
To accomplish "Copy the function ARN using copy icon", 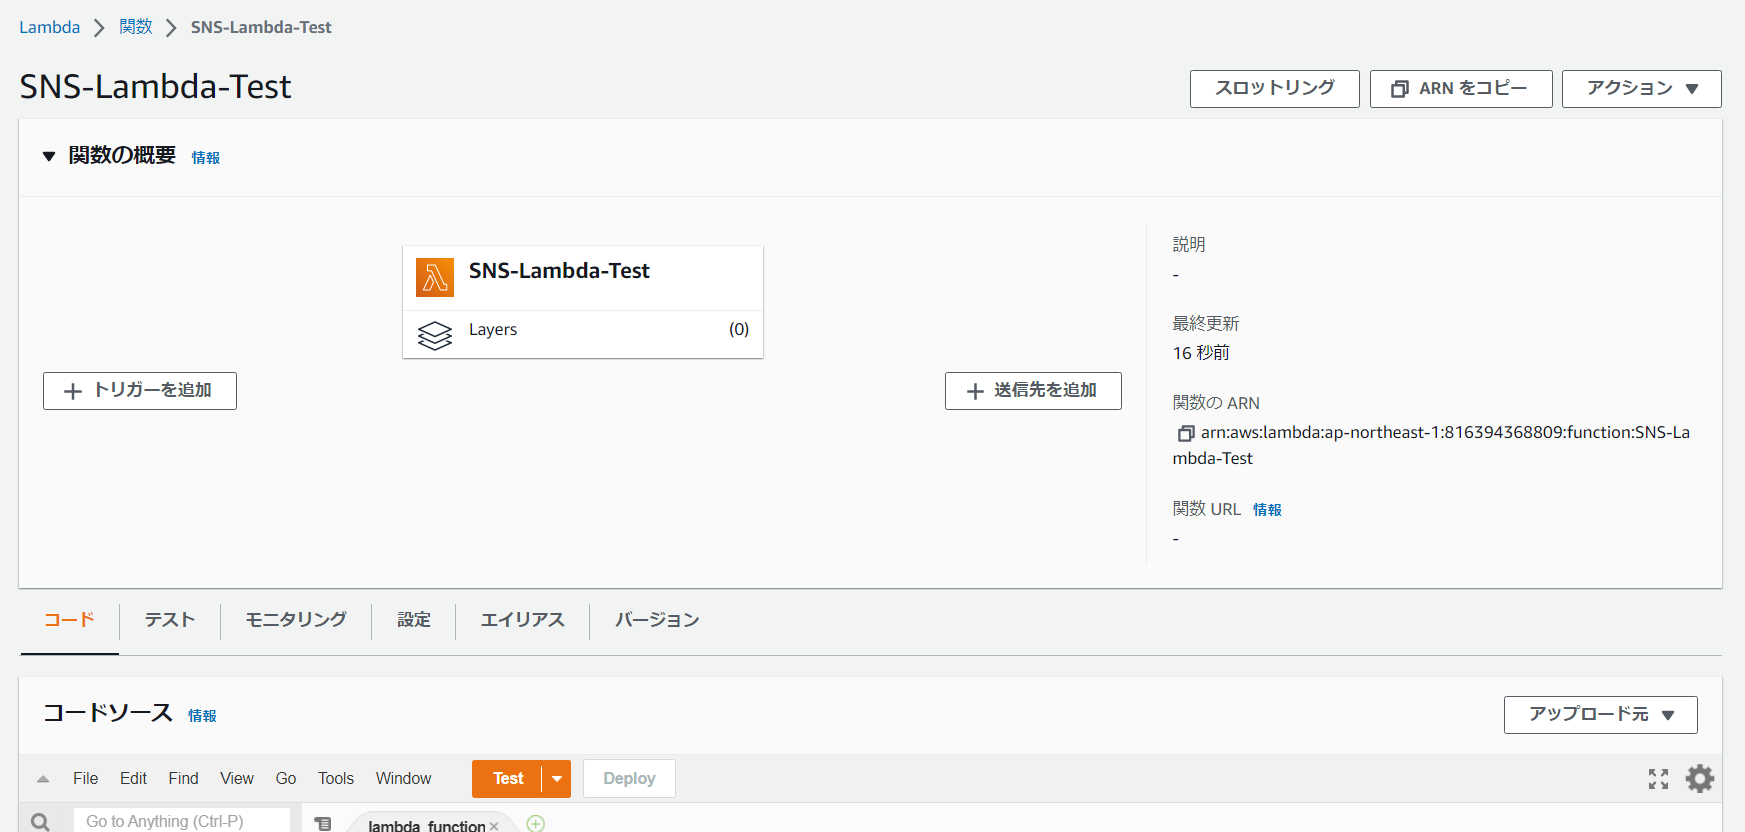I will 1186,433.
